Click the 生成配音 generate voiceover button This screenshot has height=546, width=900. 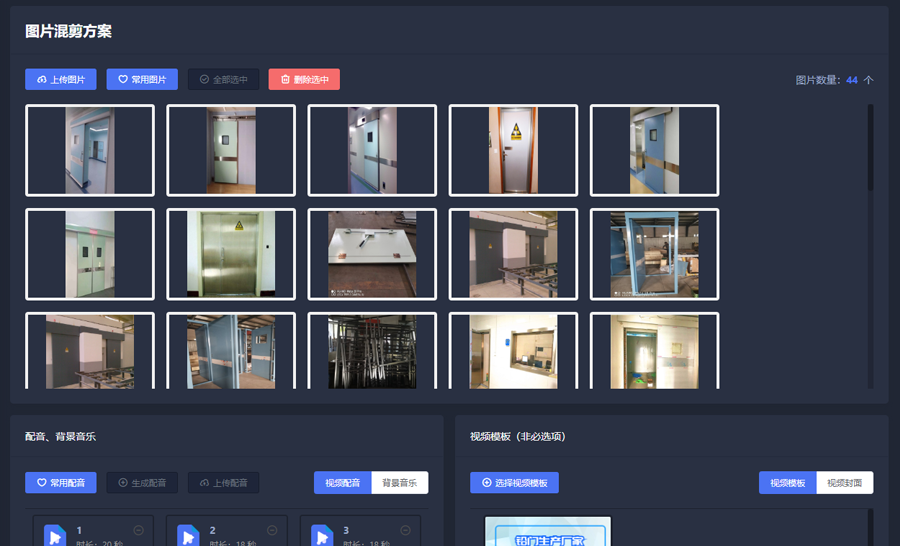click(x=142, y=483)
